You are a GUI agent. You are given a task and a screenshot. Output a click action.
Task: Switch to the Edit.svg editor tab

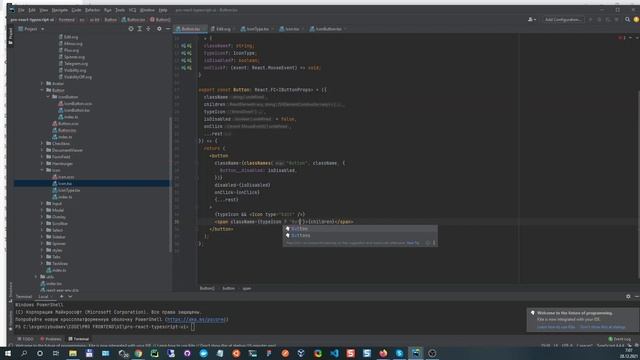(x=222, y=29)
